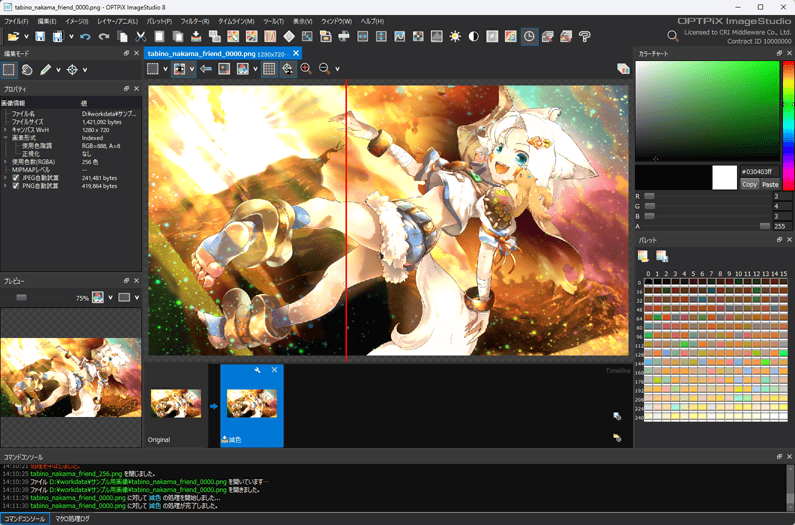Adjust the R color slider
This screenshot has height=525, width=795.
click(707, 196)
